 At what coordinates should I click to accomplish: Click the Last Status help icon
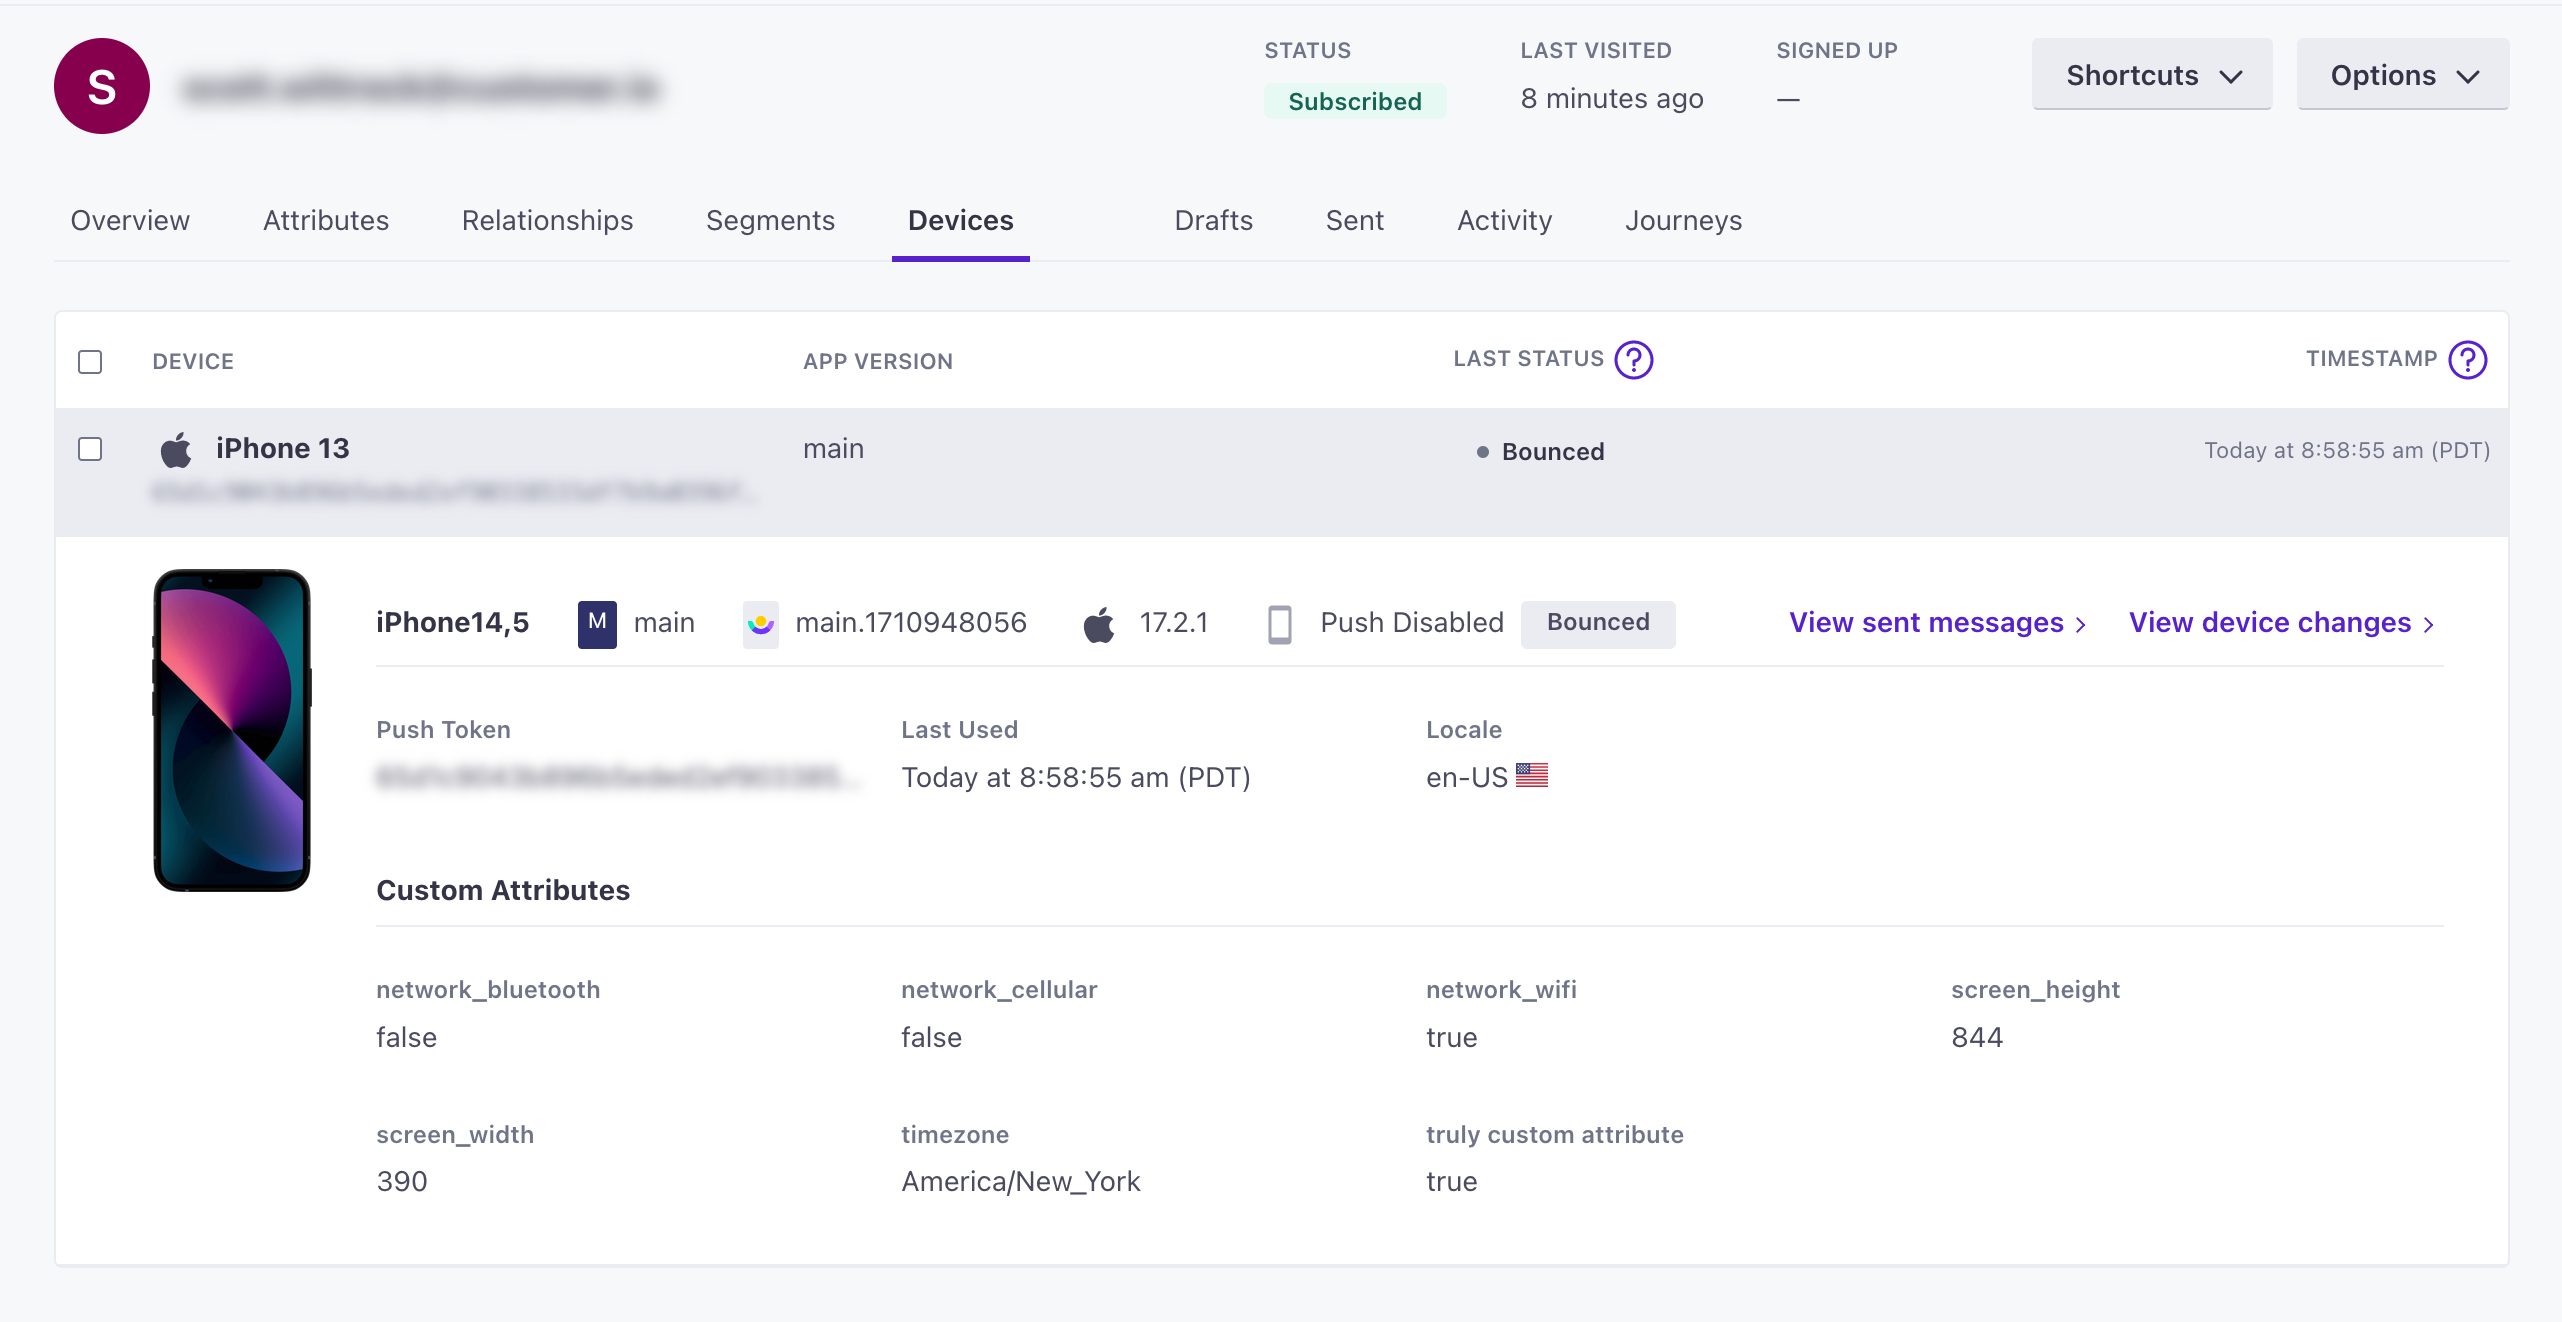point(1634,360)
